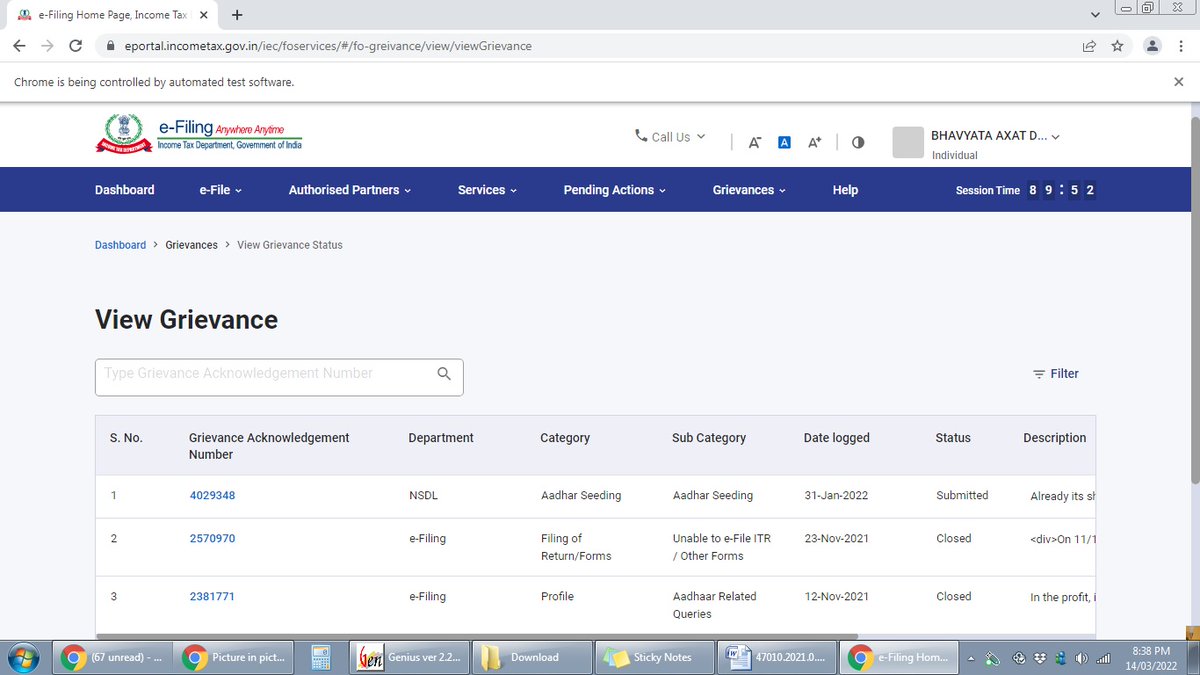Click the NSDL department cell
Image resolution: width=1200 pixels, height=675 pixels.
(x=423, y=496)
